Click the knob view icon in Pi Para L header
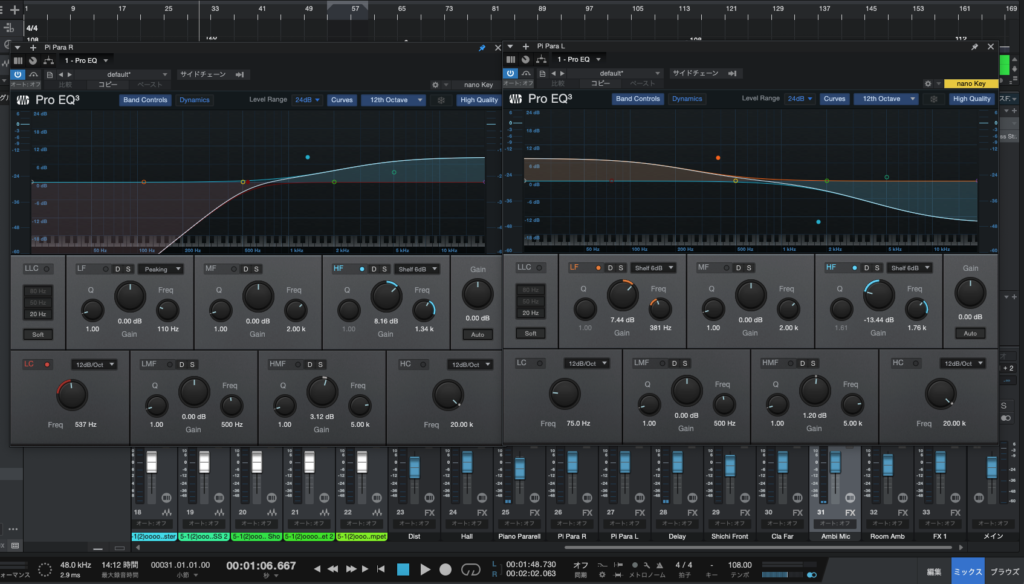Image resolution: width=1024 pixels, height=584 pixels. click(525, 59)
